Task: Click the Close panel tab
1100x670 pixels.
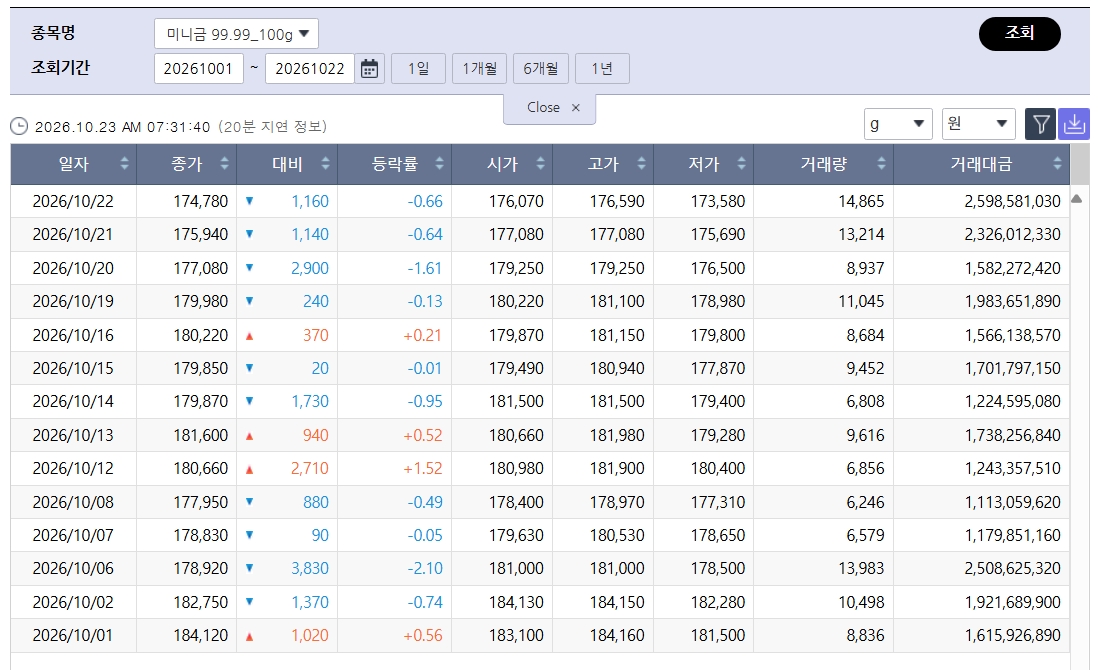Action: tap(549, 108)
